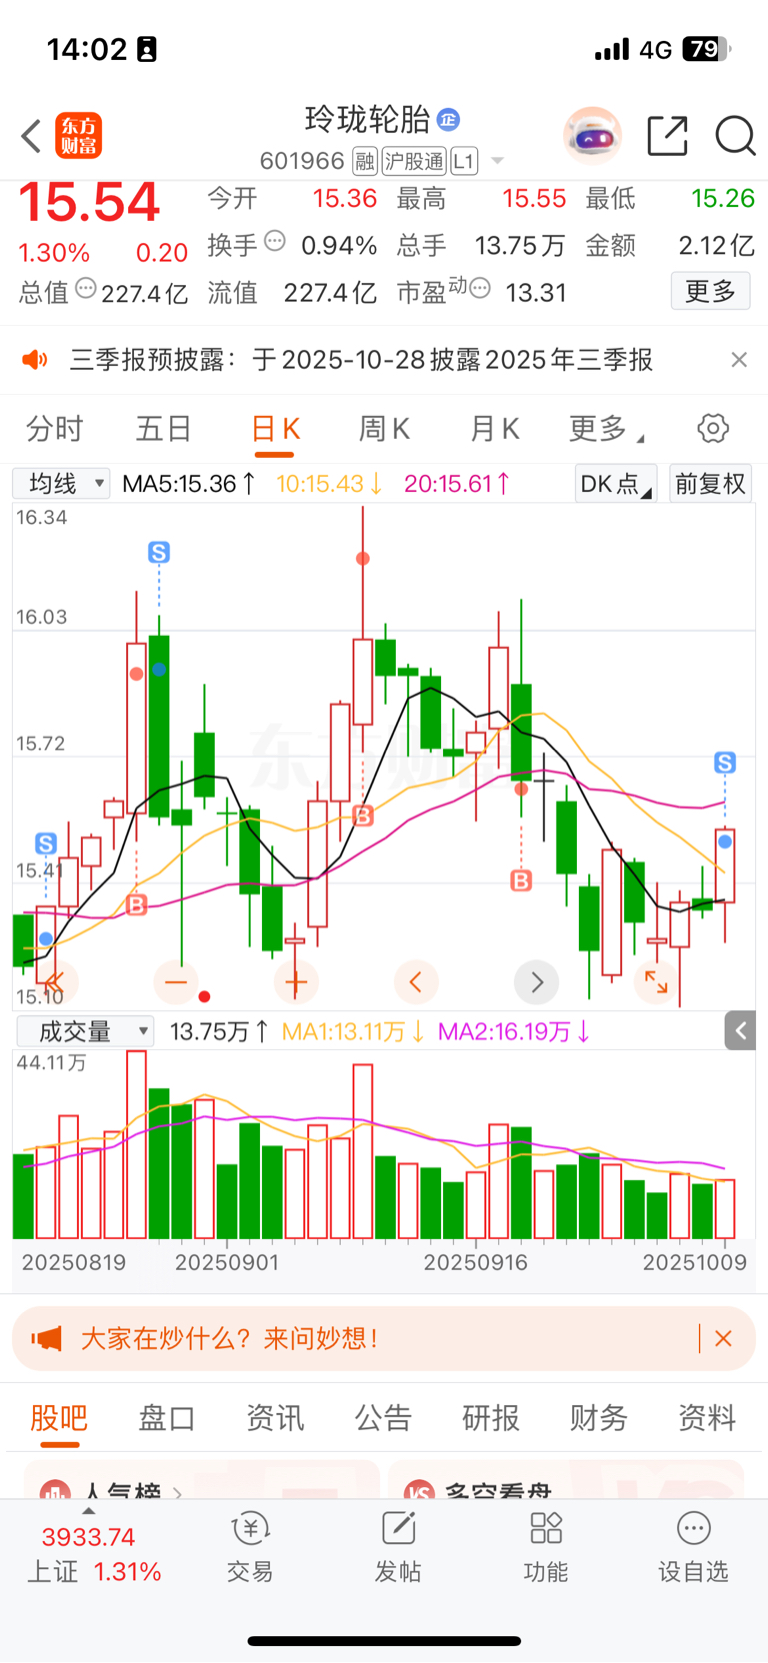Open 三季报预披露 announcement text
The height and width of the screenshot is (1663, 768).
click(x=361, y=360)
